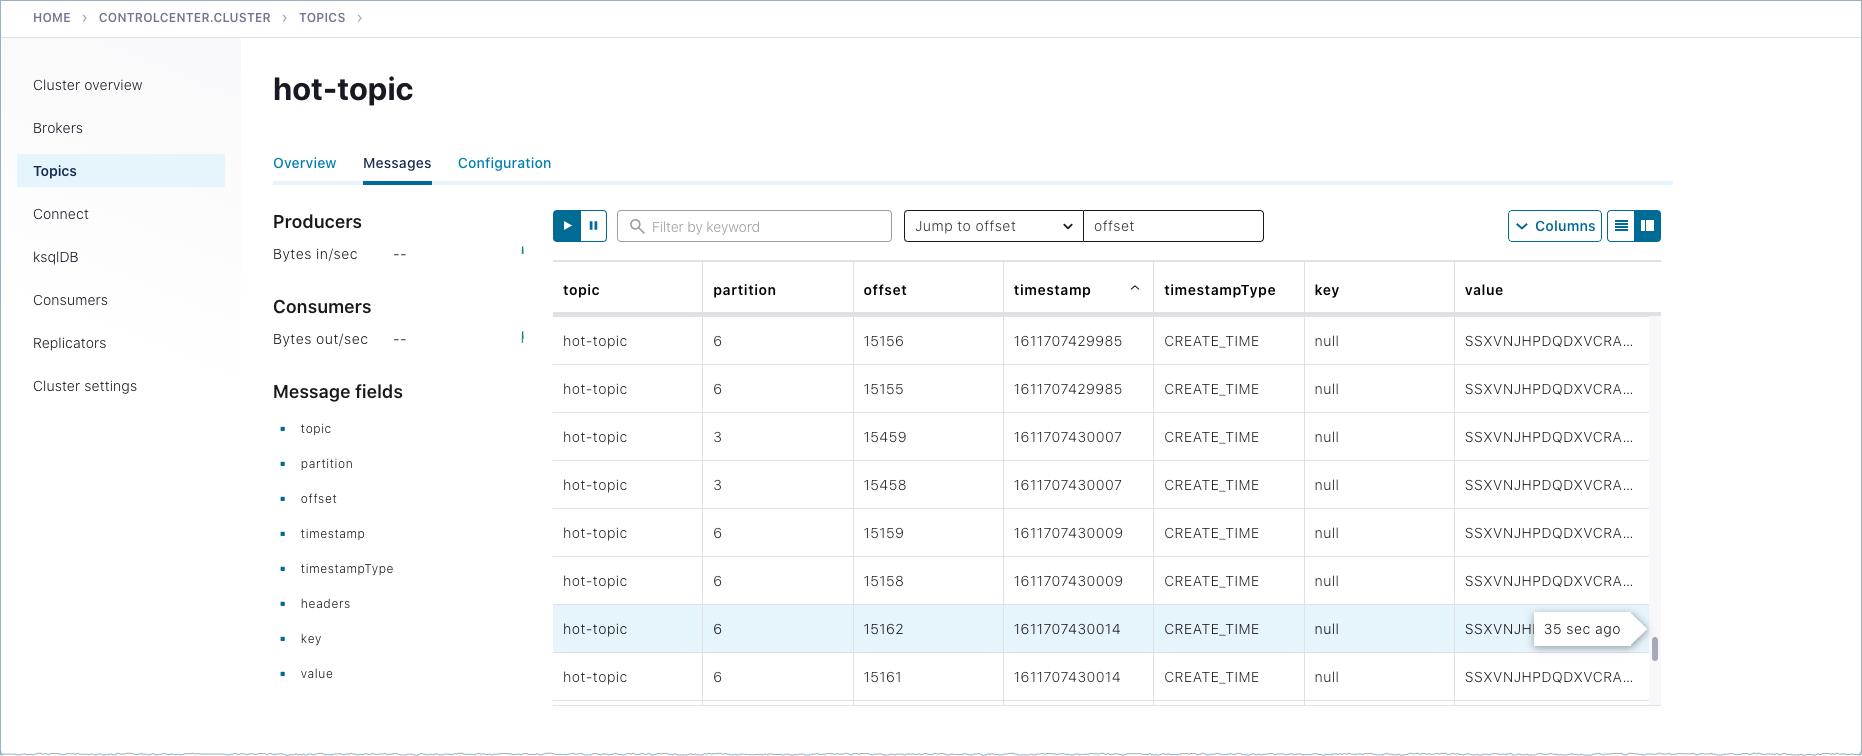This screenshot has width=1862, height=756.
Task: Open Cluster settings in sidebar
Action: [x=85, y=386]
